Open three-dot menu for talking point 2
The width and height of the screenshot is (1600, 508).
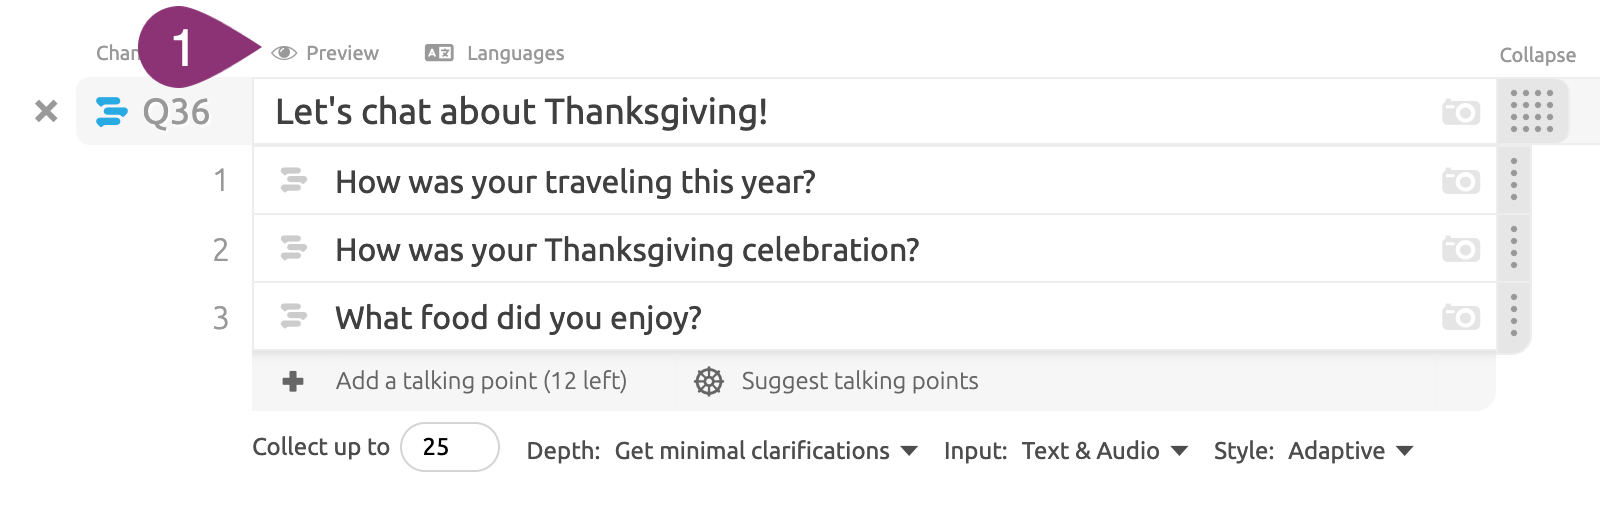click(1514, 248)
